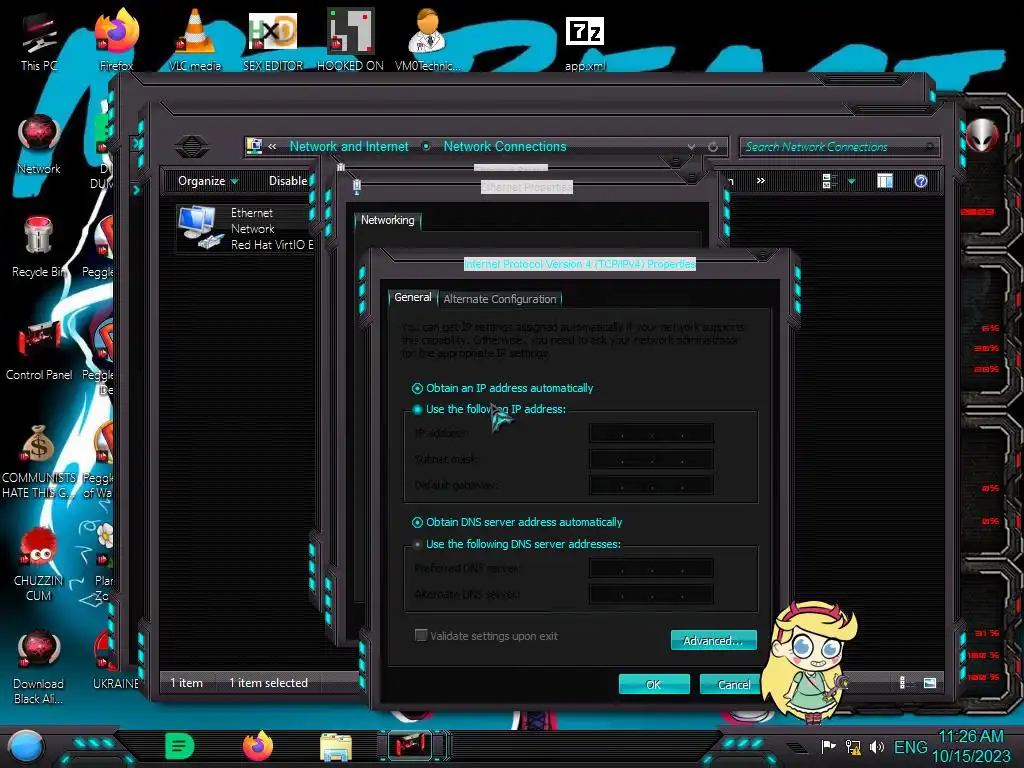Click the Start orb on the taskbar
This screenshot has height=768, width=1024.
tap(27, 747)
